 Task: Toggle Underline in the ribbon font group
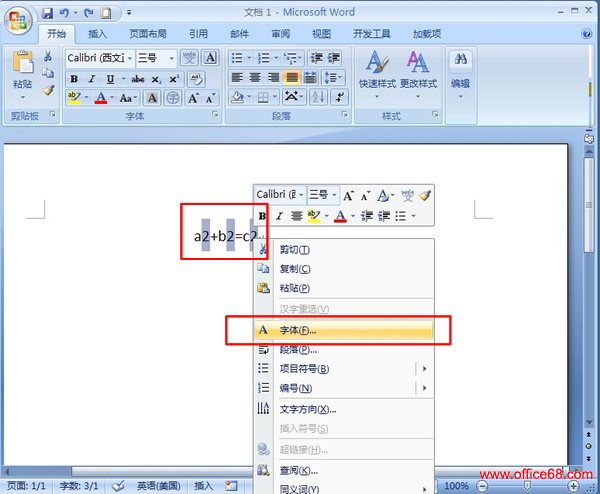point(110,79)
